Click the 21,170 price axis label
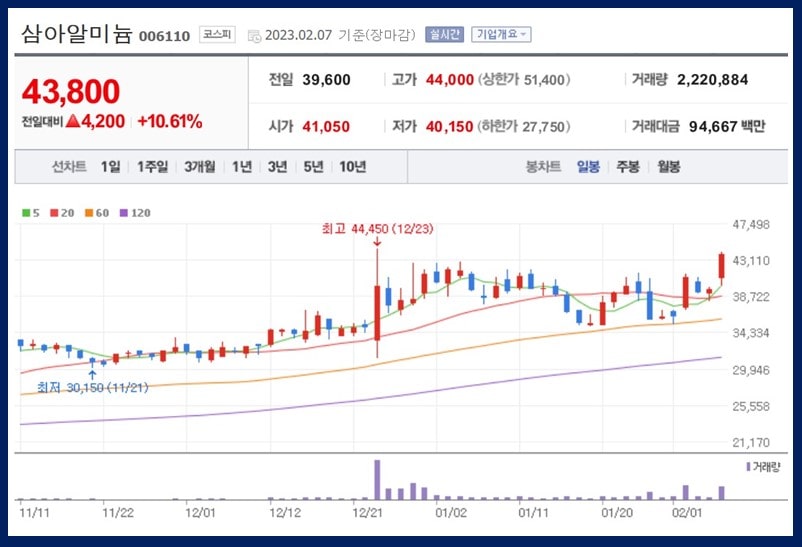Screen dimensions: 802x547 tap(751, 443)
